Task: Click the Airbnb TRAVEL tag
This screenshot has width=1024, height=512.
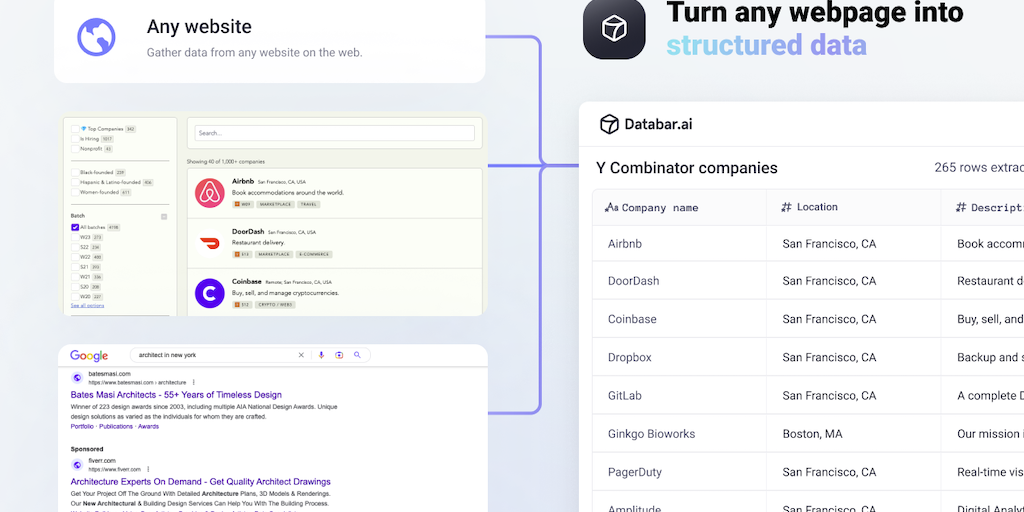Action: pos(309,204)
